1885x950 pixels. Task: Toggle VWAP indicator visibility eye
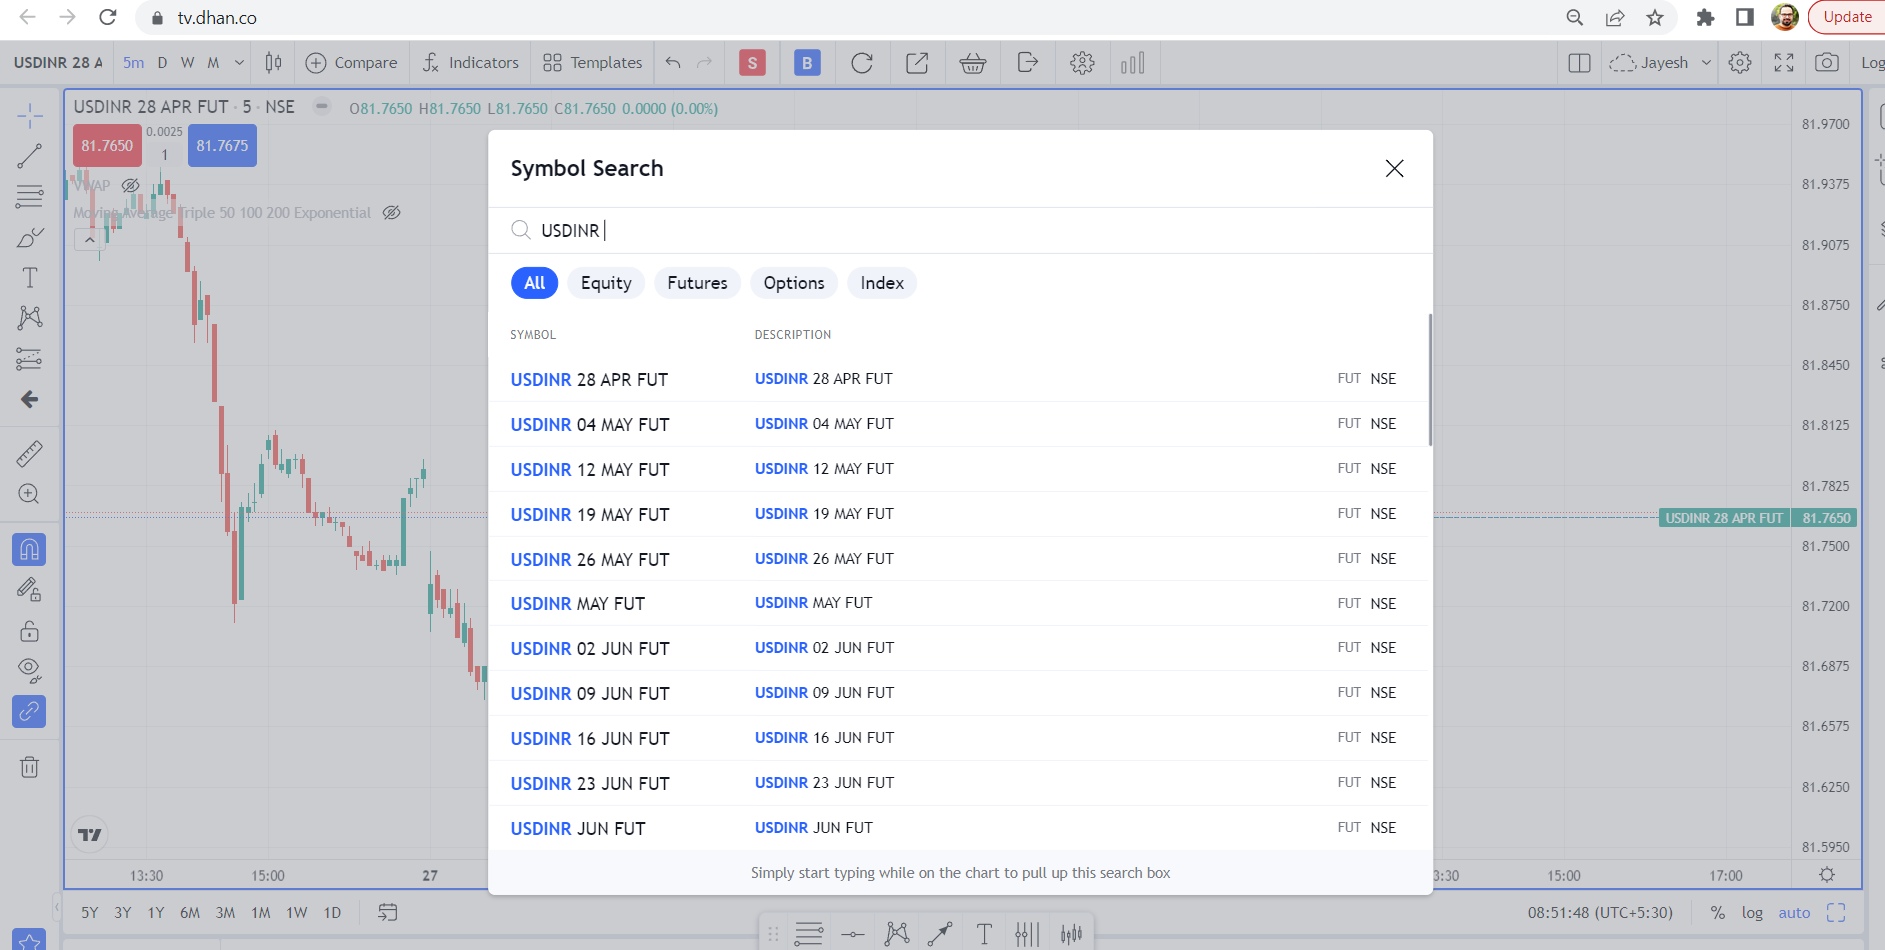pos(131,186)
